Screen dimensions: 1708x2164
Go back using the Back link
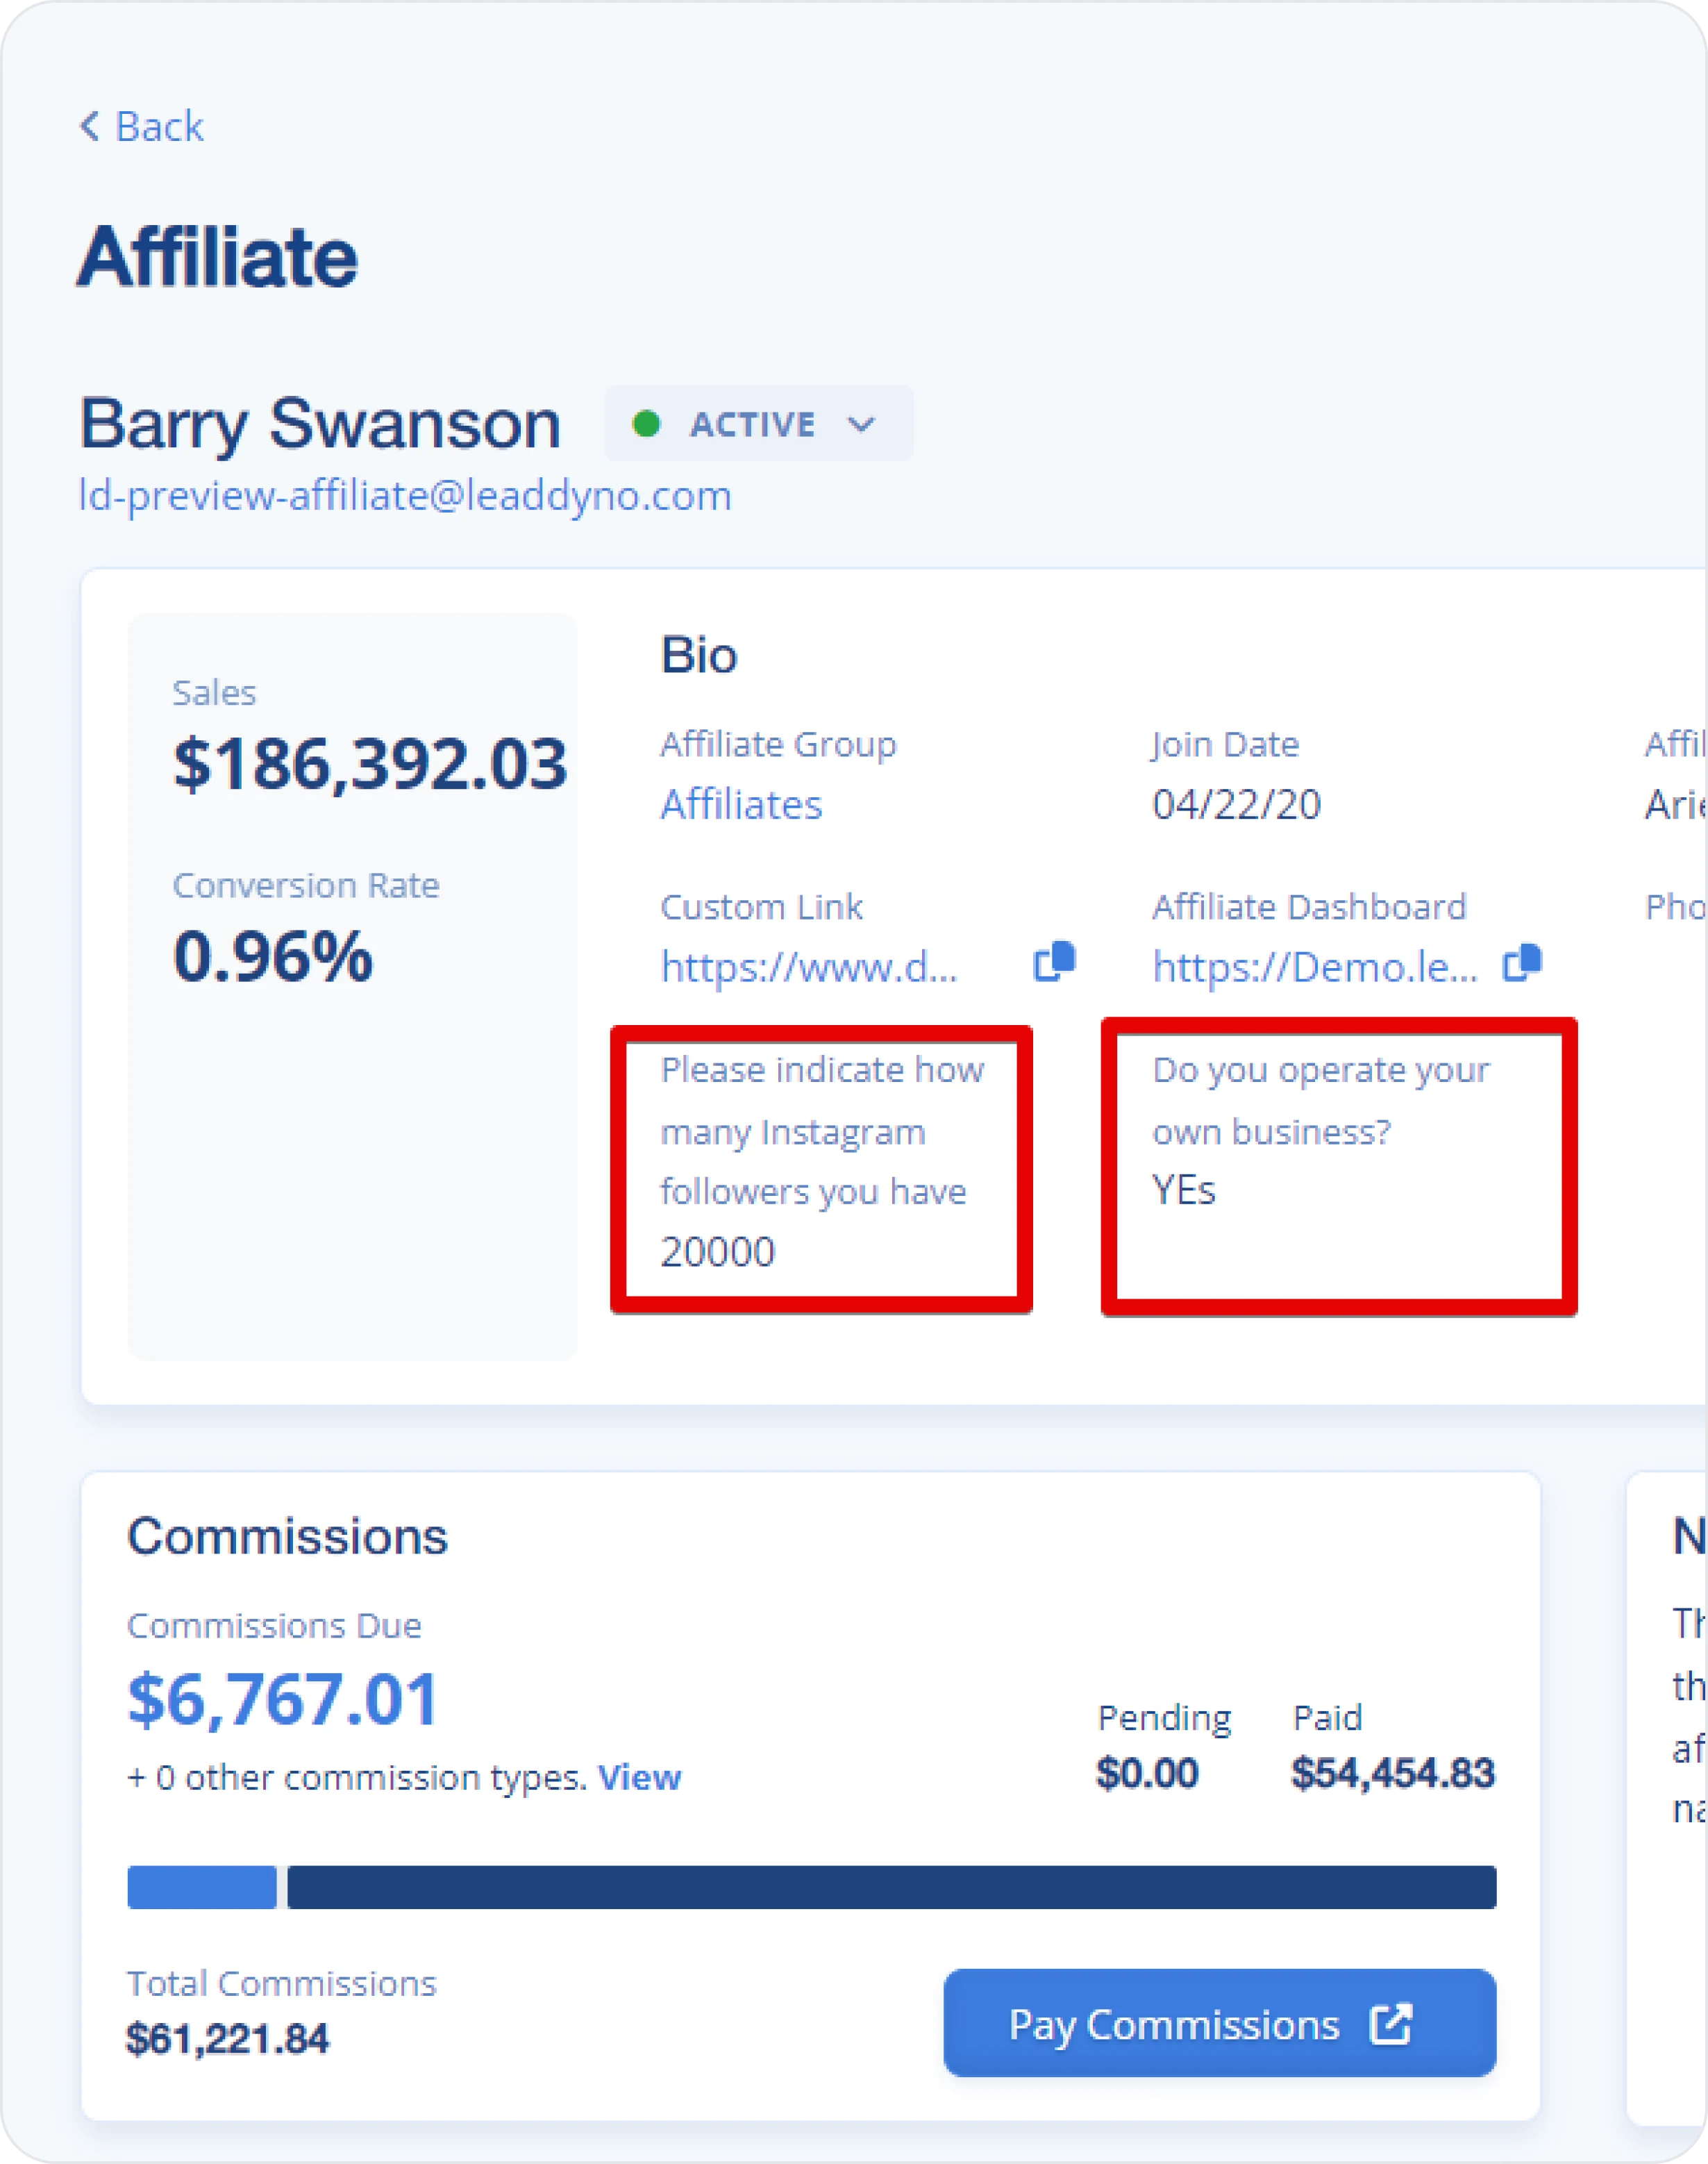142,127
